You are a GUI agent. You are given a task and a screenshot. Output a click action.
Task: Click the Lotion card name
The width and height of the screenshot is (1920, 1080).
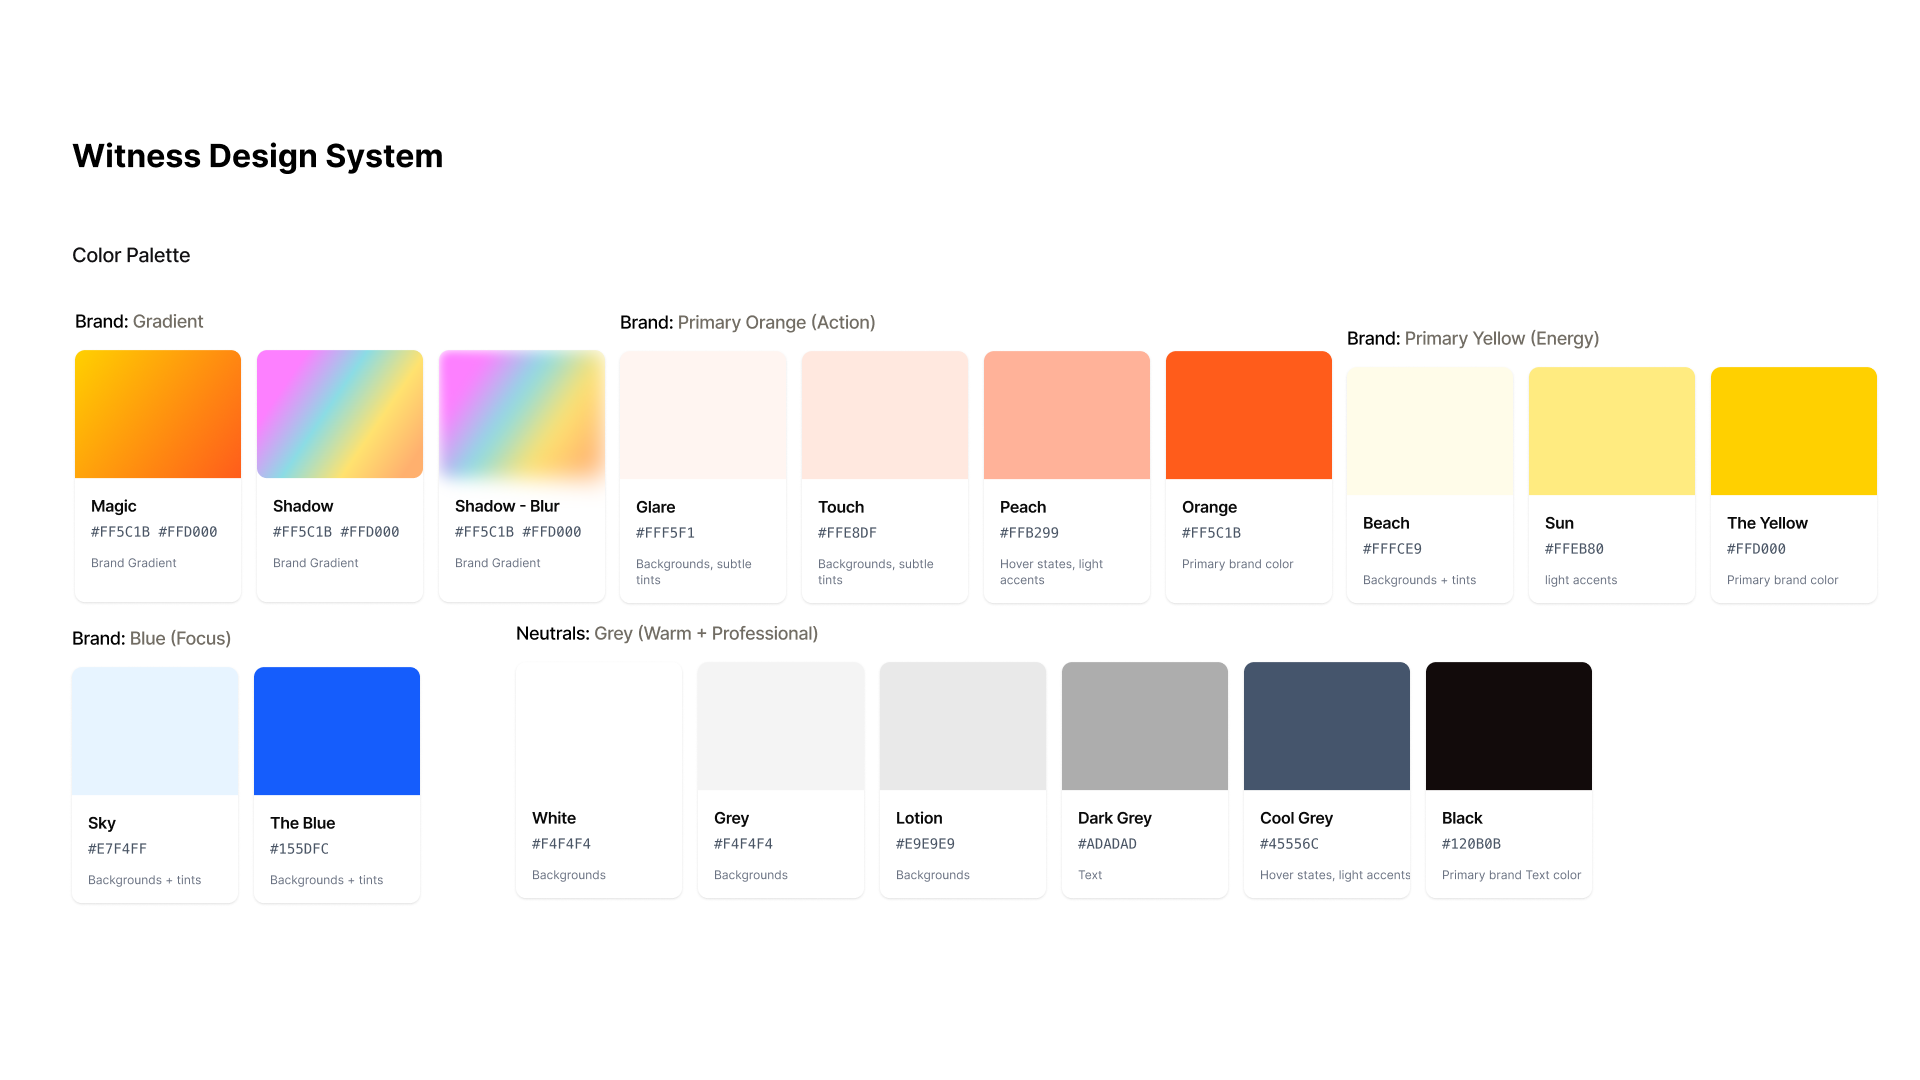(x=919, y=818)
